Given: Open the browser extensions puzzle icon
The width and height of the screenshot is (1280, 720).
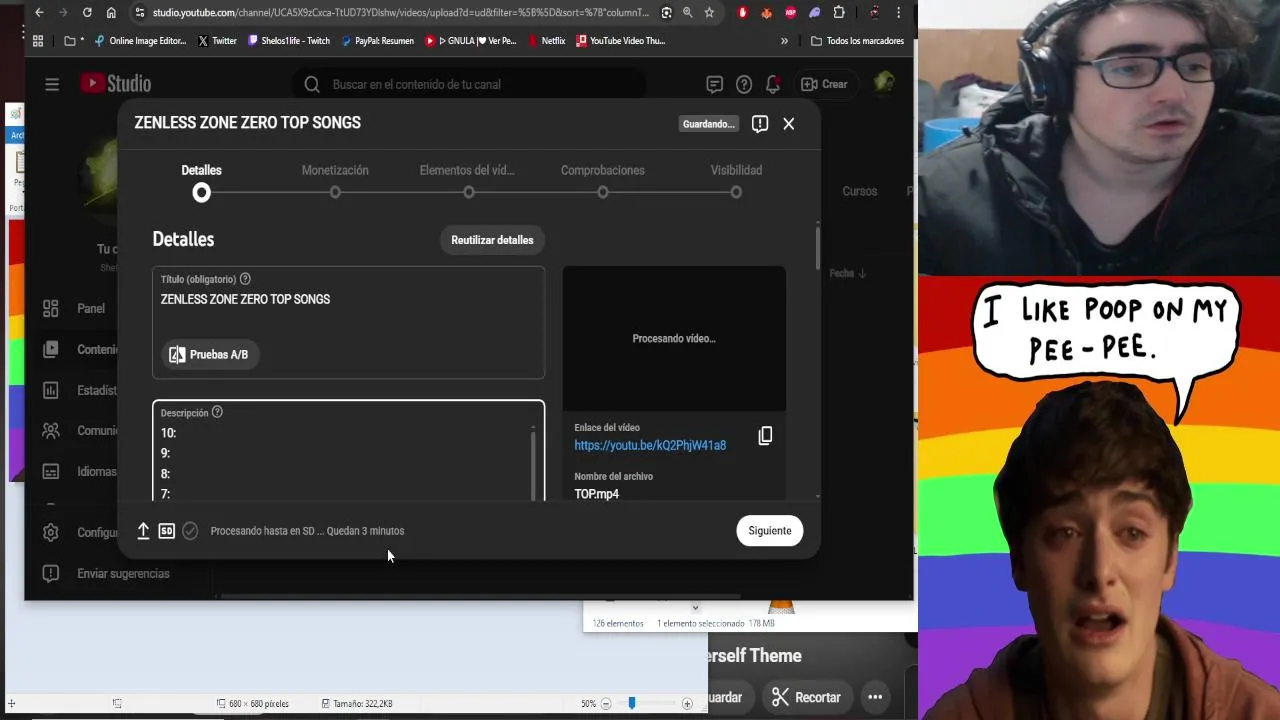Looking at the screenshot, I should click(839, 13).
